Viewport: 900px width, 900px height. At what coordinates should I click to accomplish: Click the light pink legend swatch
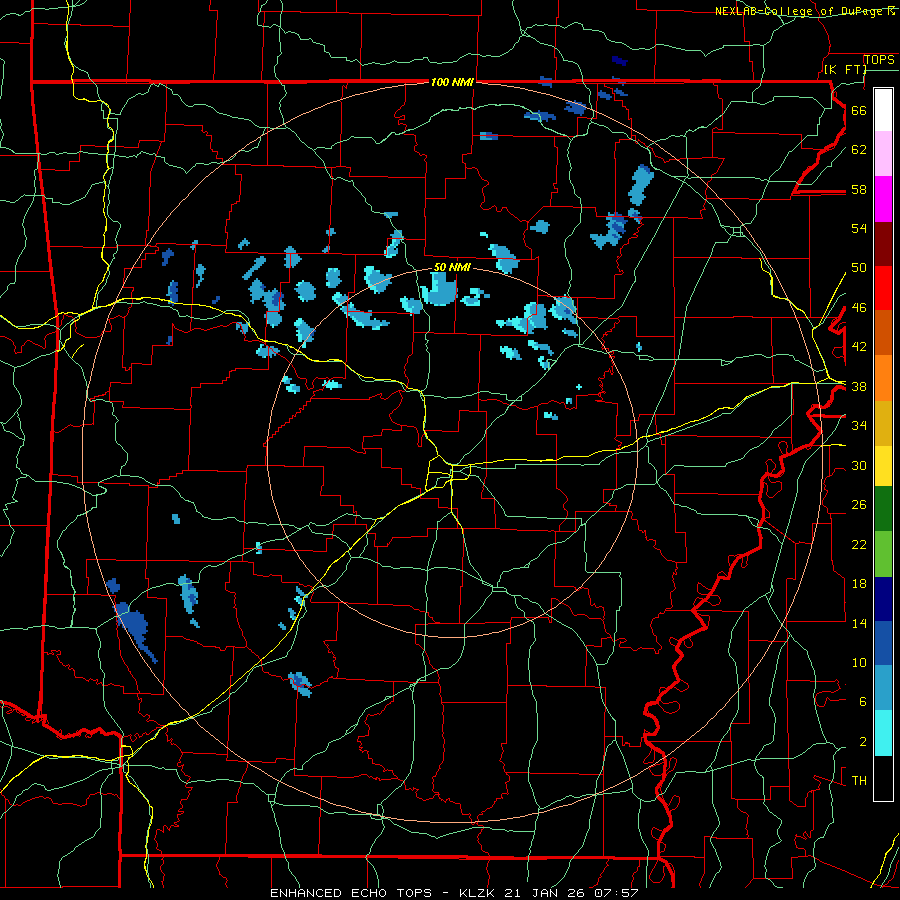point(883,153)
